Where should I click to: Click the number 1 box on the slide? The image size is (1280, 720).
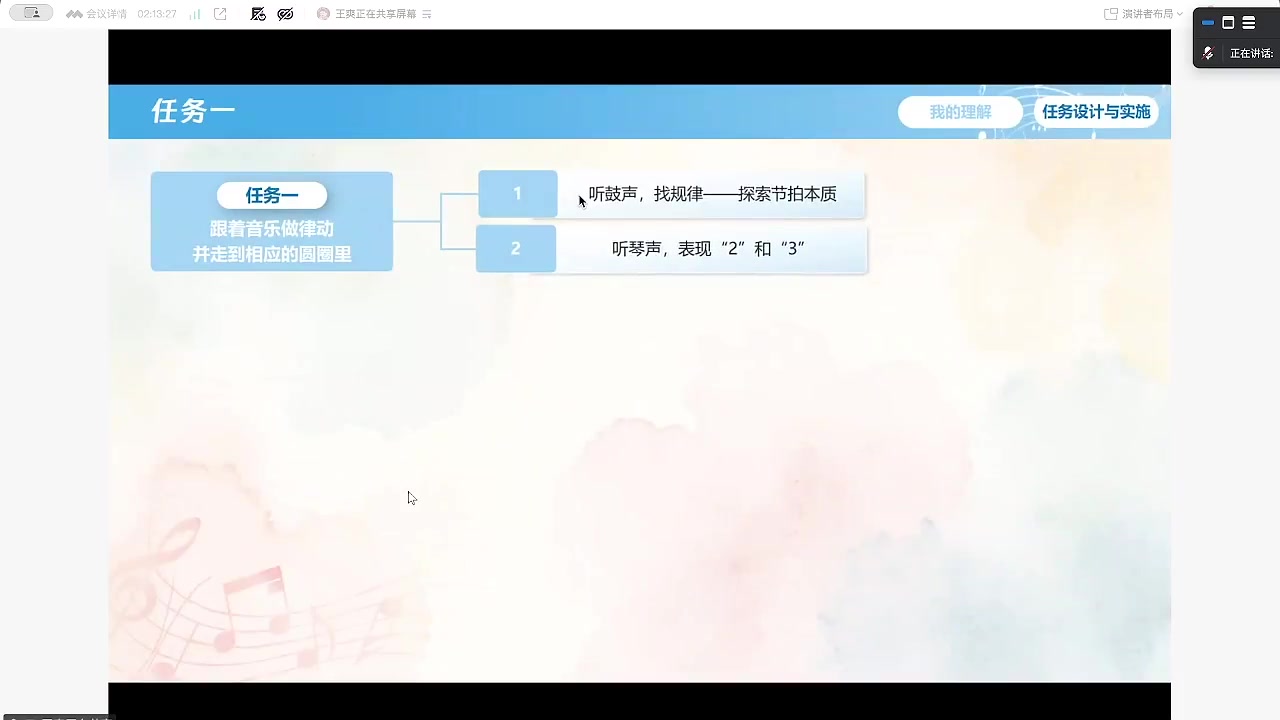click(517, 194)
